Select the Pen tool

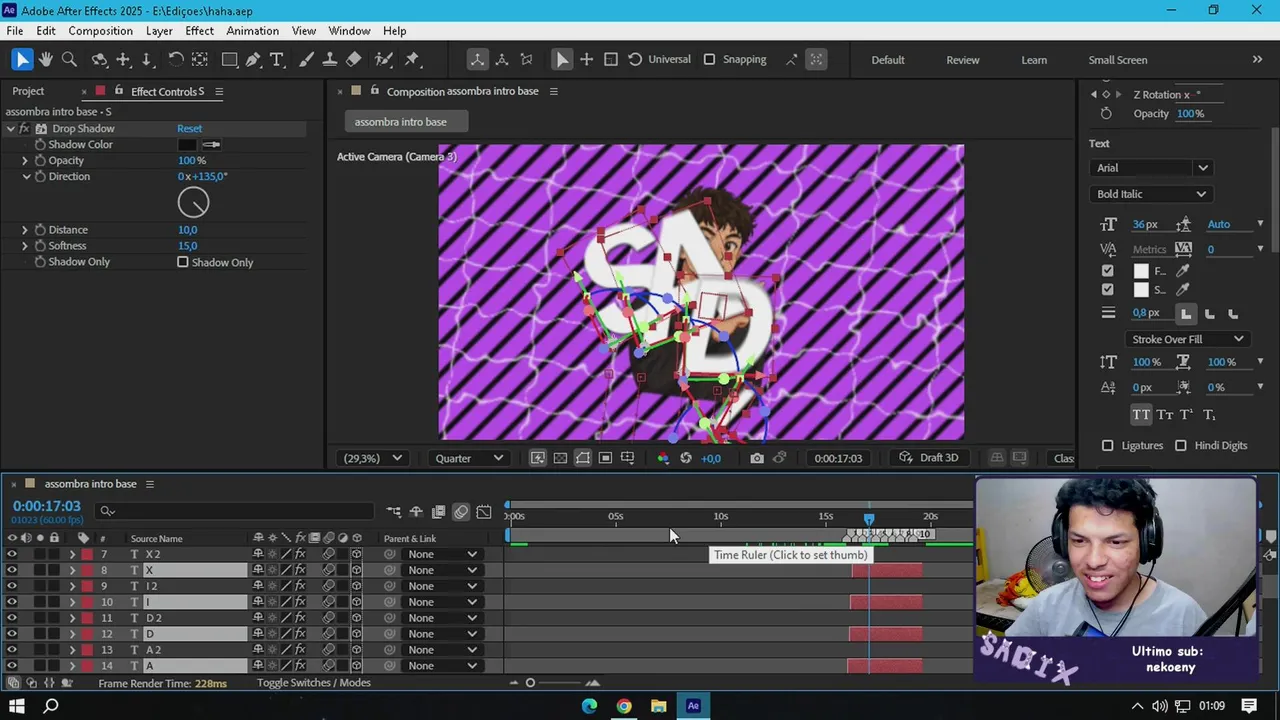[x=253, y=59]
